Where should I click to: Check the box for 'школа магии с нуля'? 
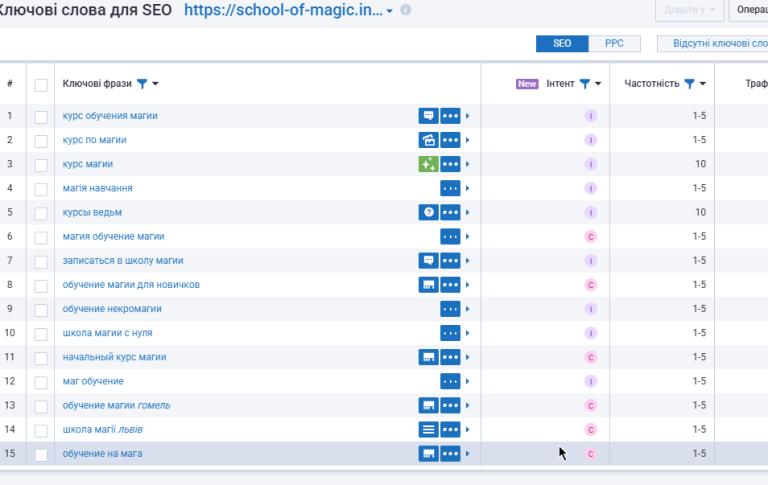41,334
